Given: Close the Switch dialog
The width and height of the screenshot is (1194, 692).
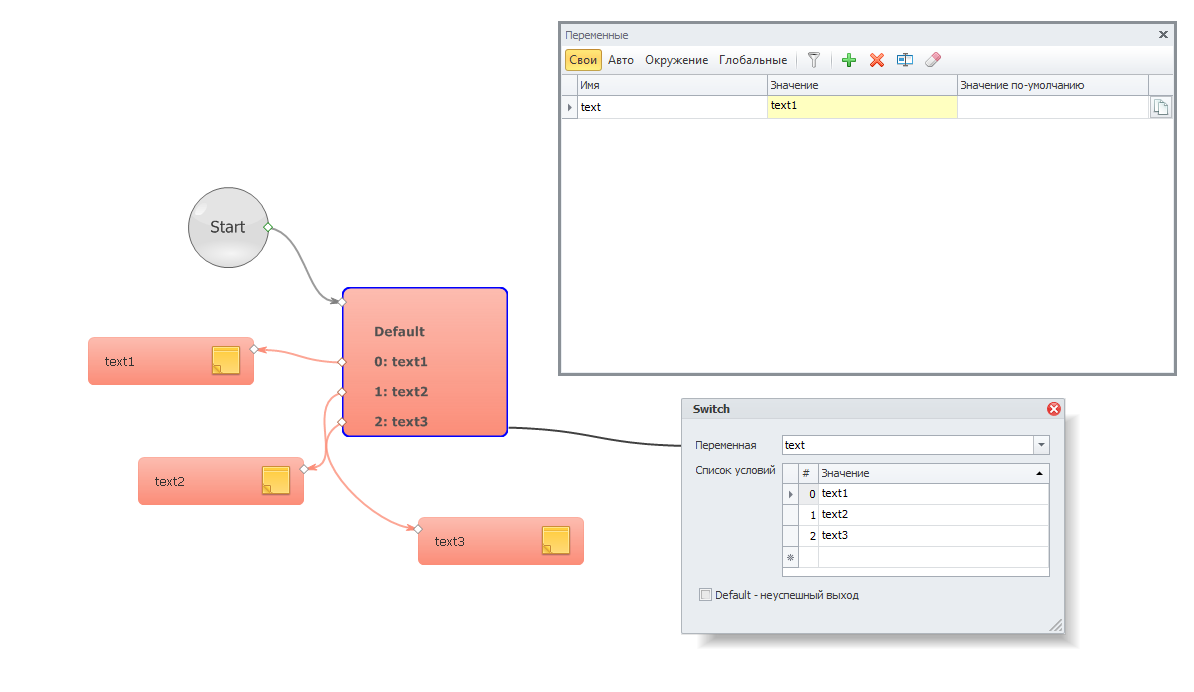Looking at the screenshot, I should [1053, 409].
